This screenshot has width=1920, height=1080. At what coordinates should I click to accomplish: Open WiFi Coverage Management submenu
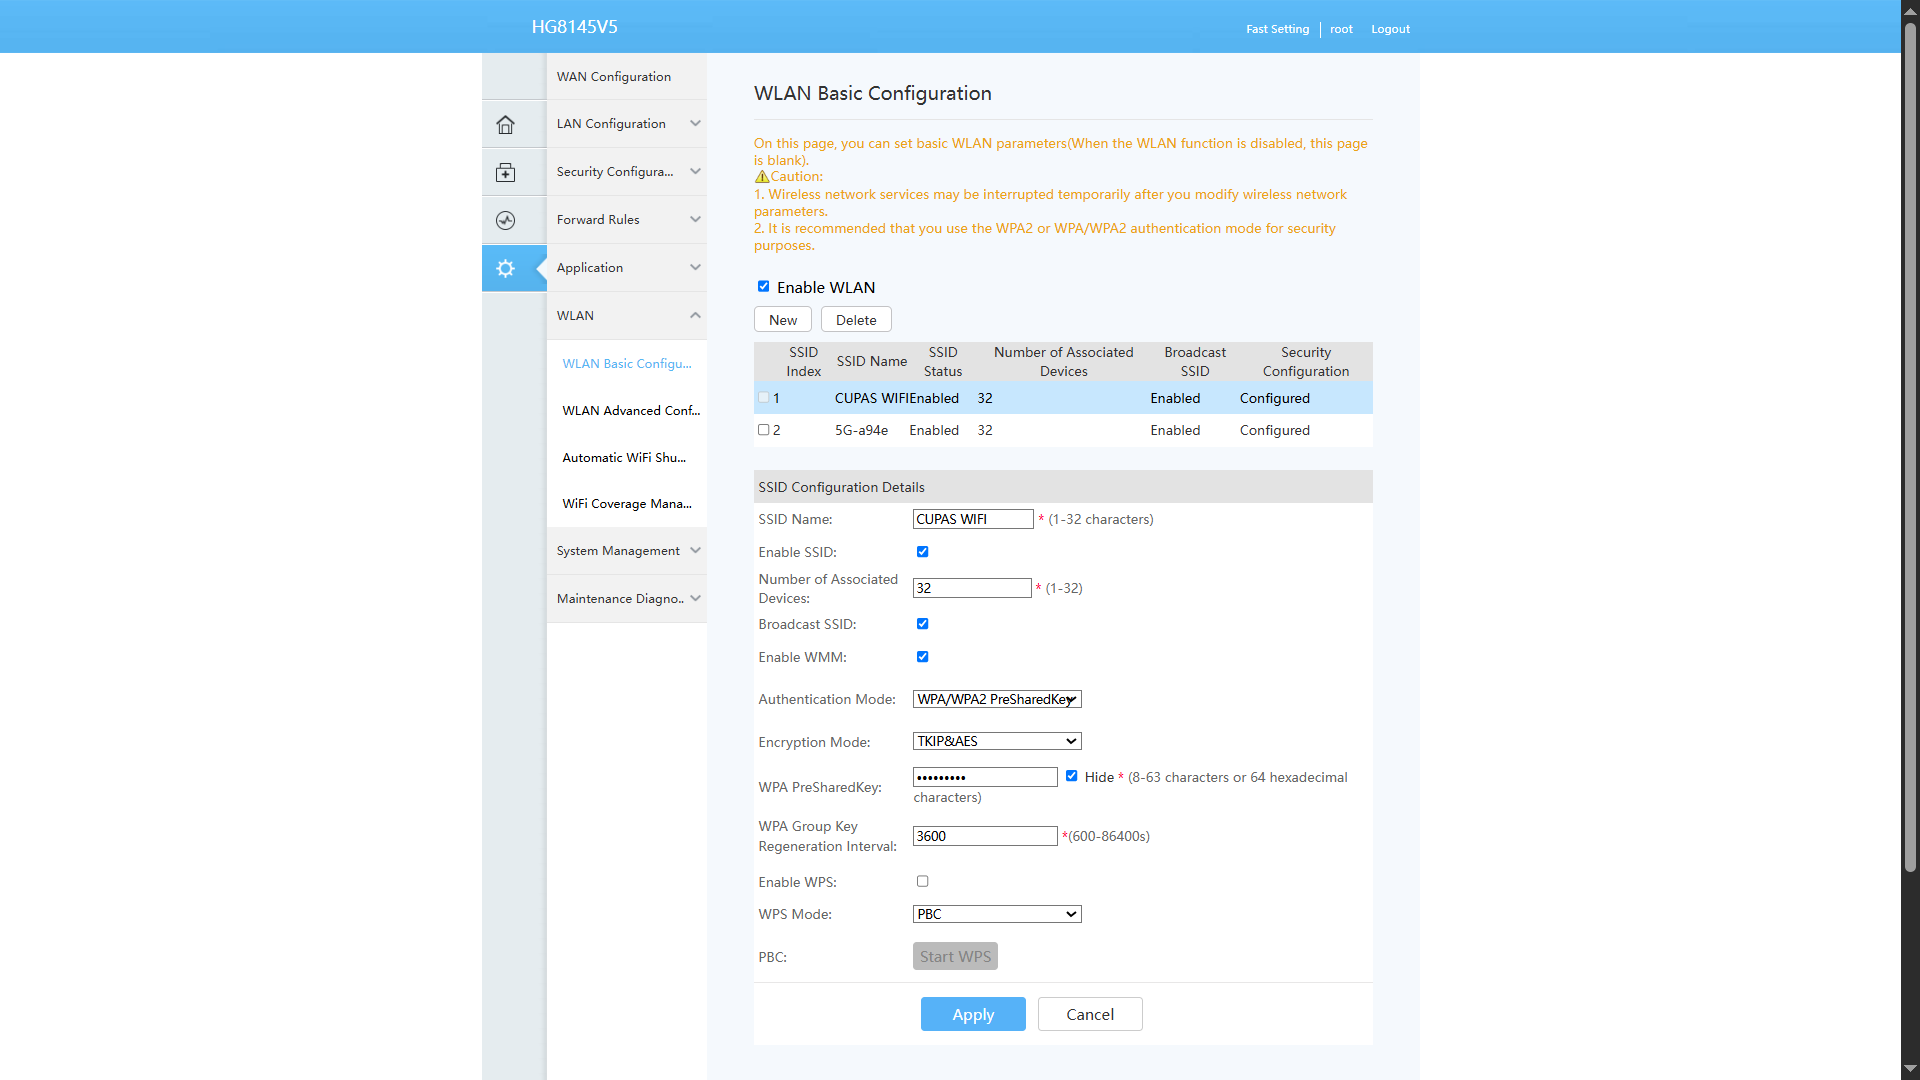tap(627, 504)
